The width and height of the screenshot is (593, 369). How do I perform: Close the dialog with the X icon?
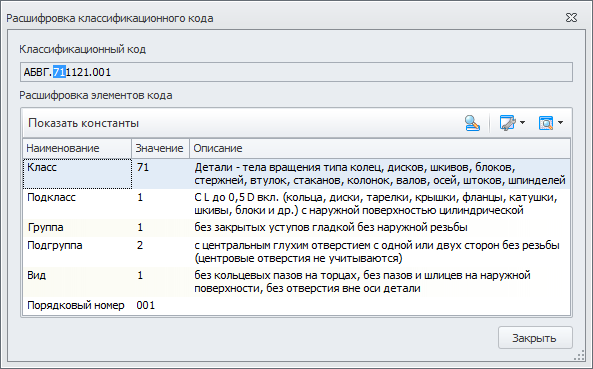tap(571, 18)
